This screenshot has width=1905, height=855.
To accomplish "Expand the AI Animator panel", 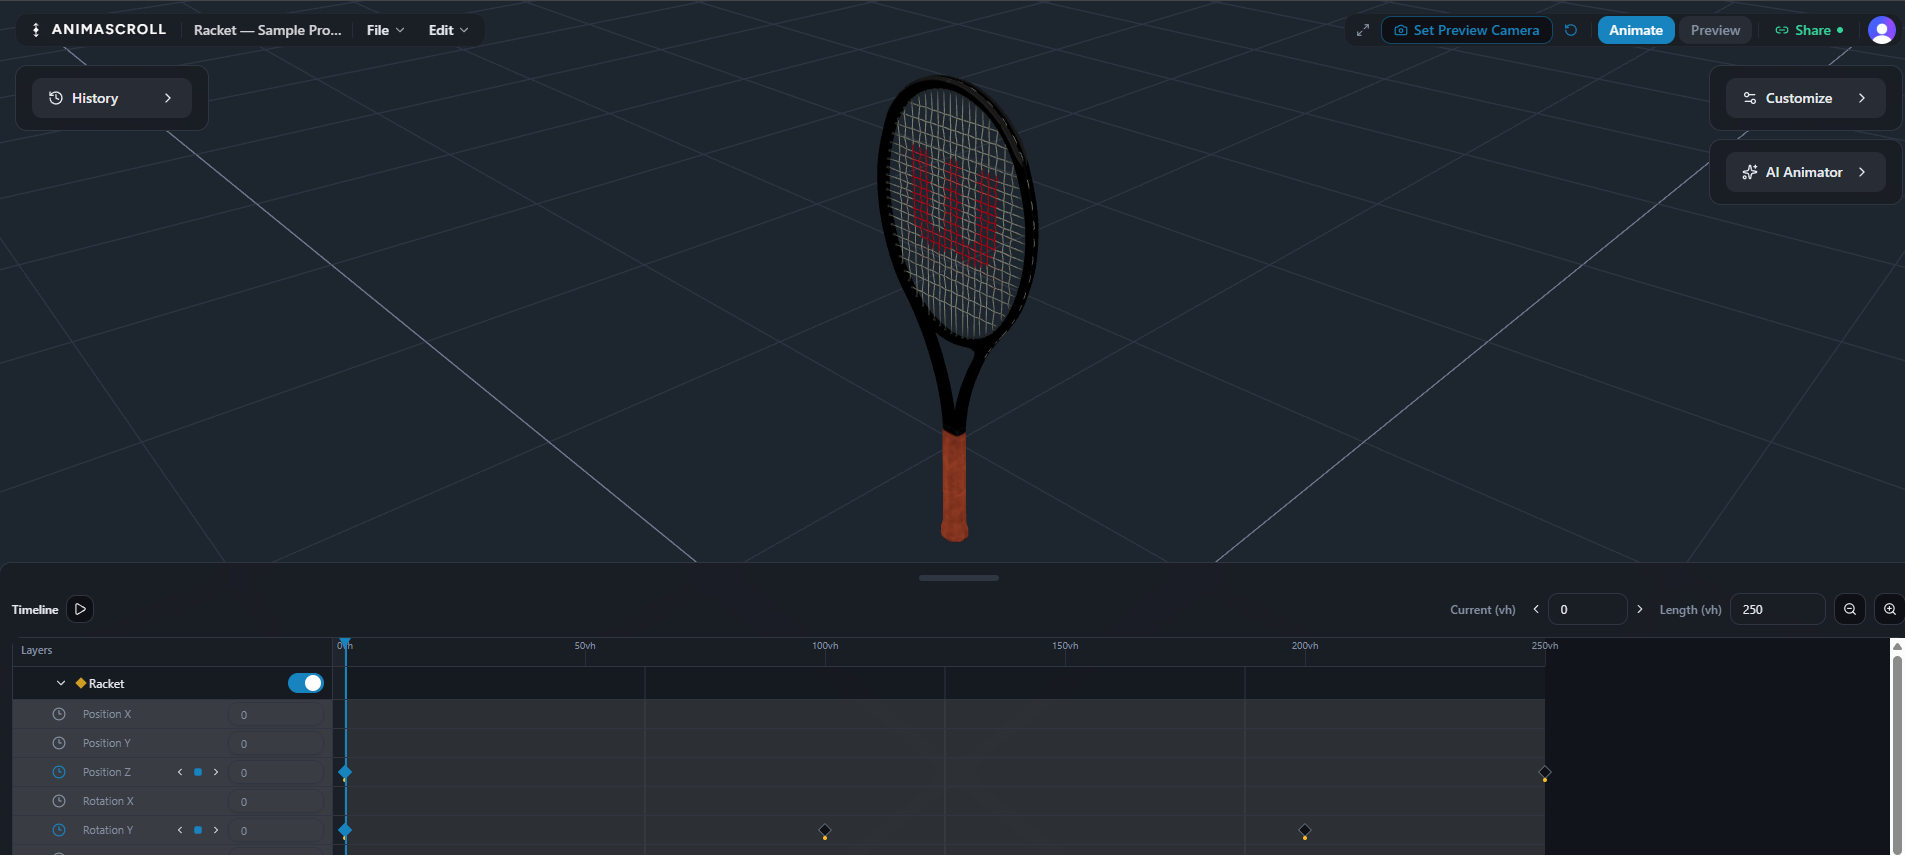I will [1805, 172].
